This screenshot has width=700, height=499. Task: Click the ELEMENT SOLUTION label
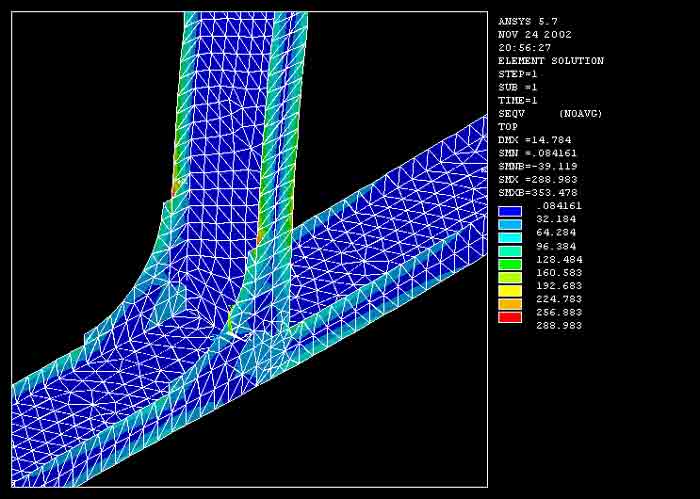coord(551,61)
